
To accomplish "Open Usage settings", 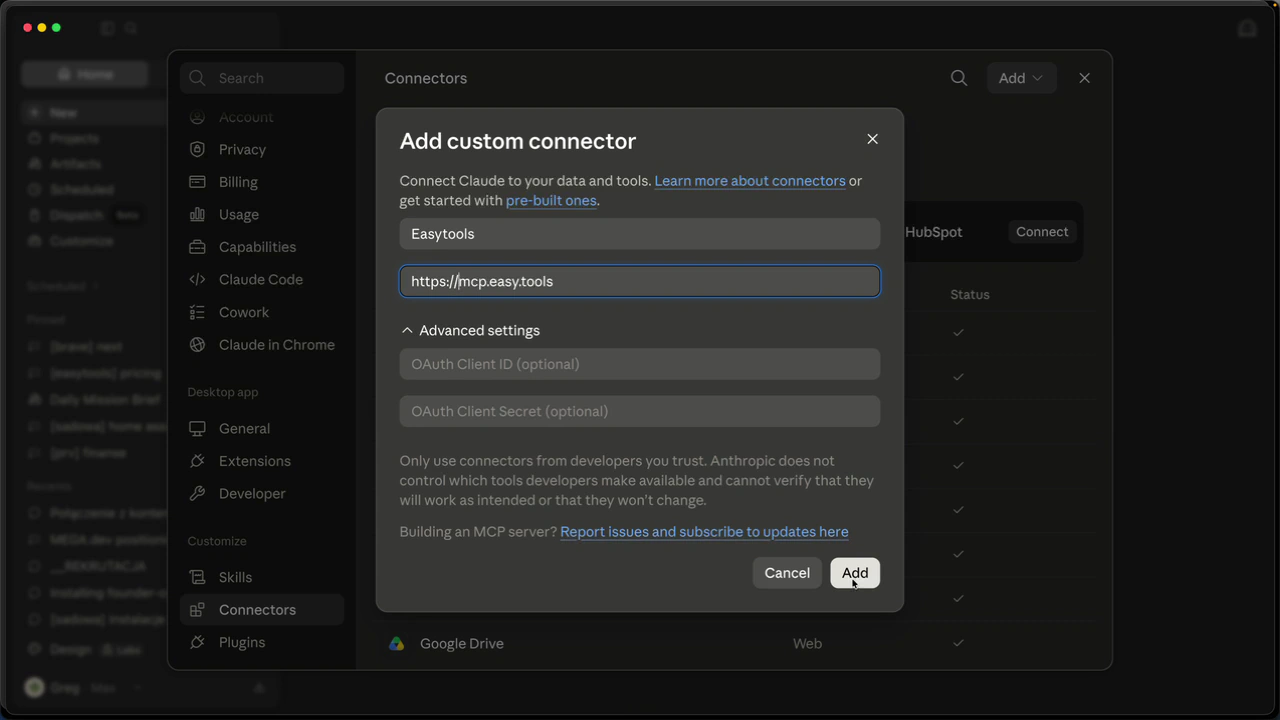I will [263, 214].
